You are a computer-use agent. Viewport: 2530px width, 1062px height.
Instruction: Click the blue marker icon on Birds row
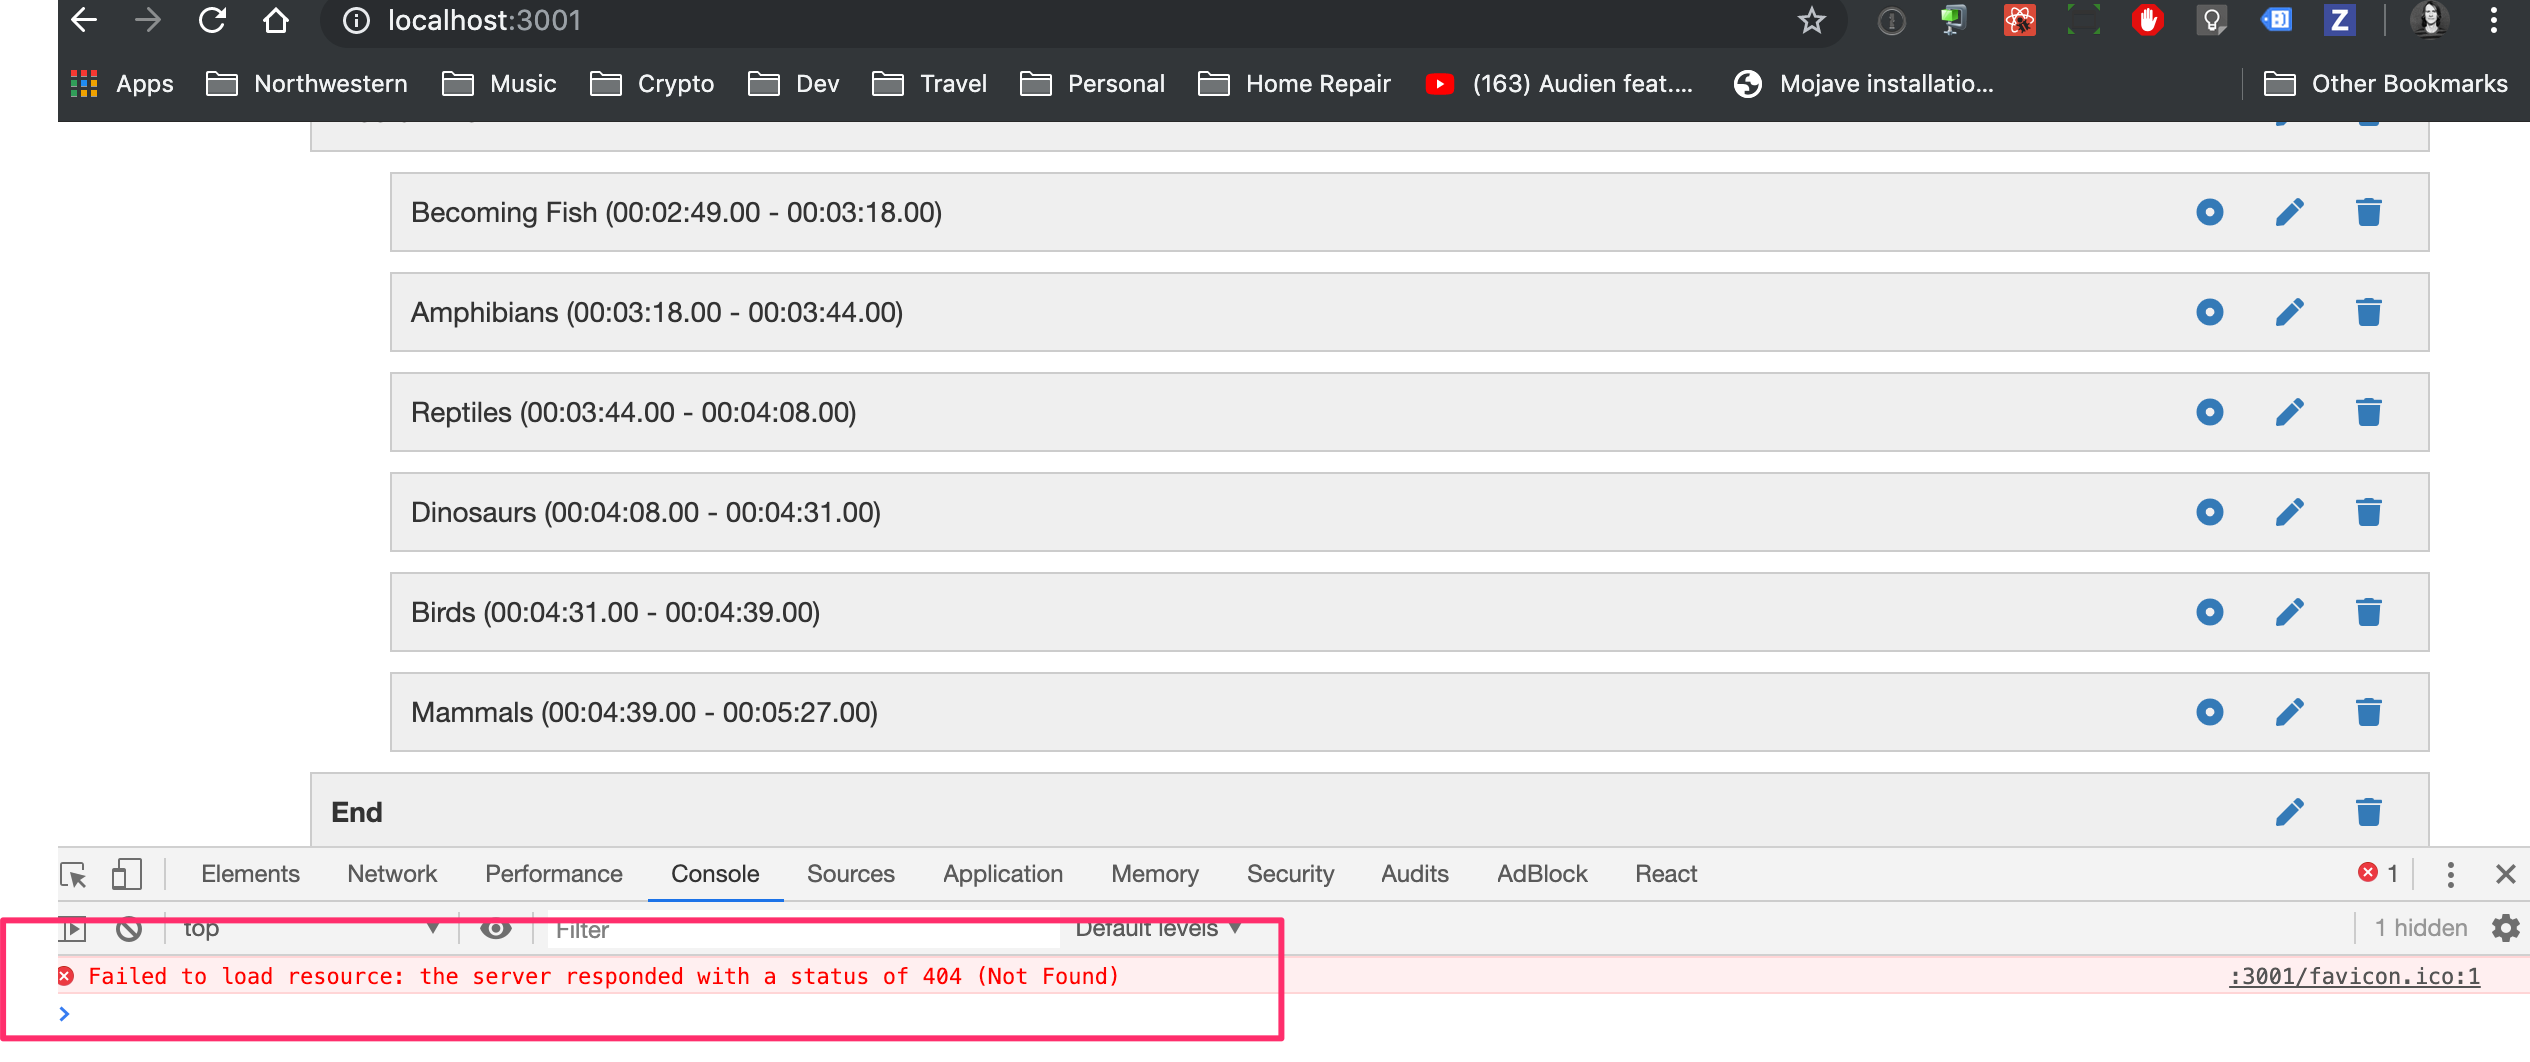[2209, 611]
